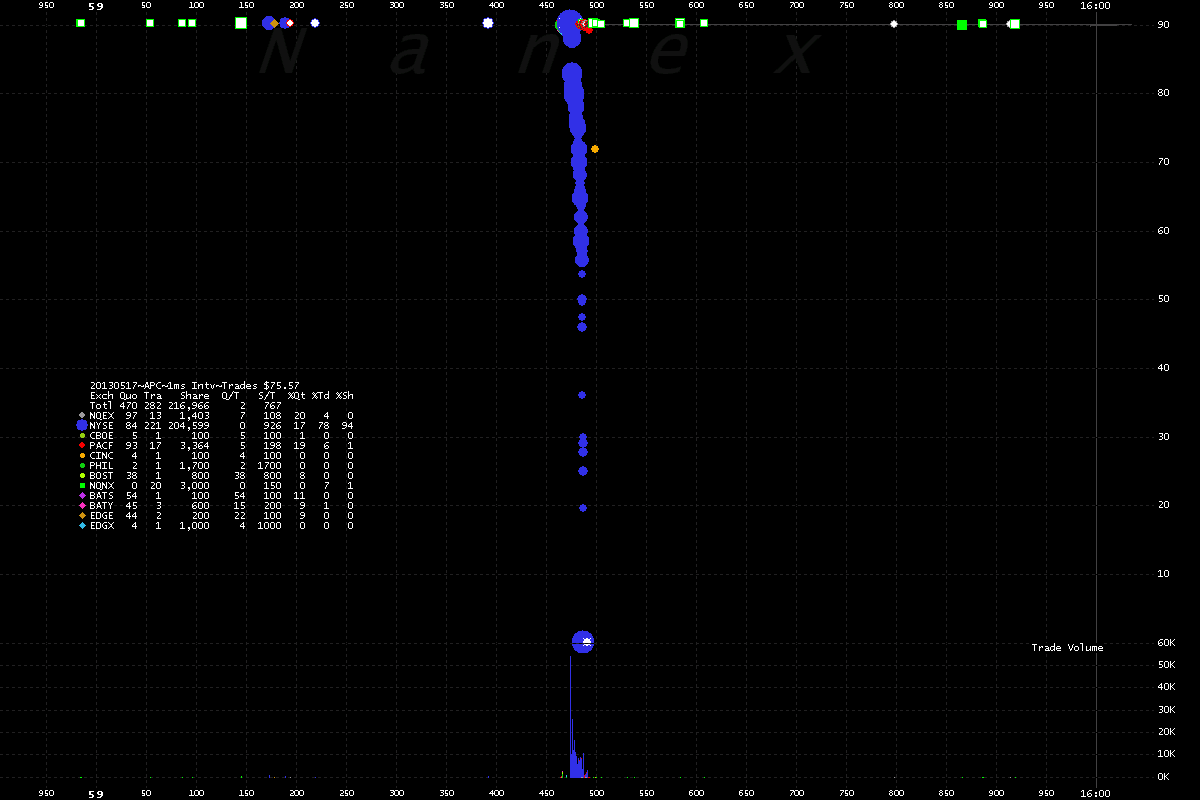
Task: Click the isolated blue dot near price 36
Action: [582, 395]
